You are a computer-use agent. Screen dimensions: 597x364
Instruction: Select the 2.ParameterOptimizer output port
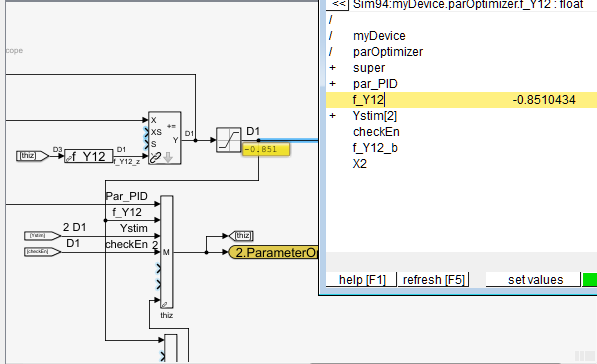(x=273, y=252)
